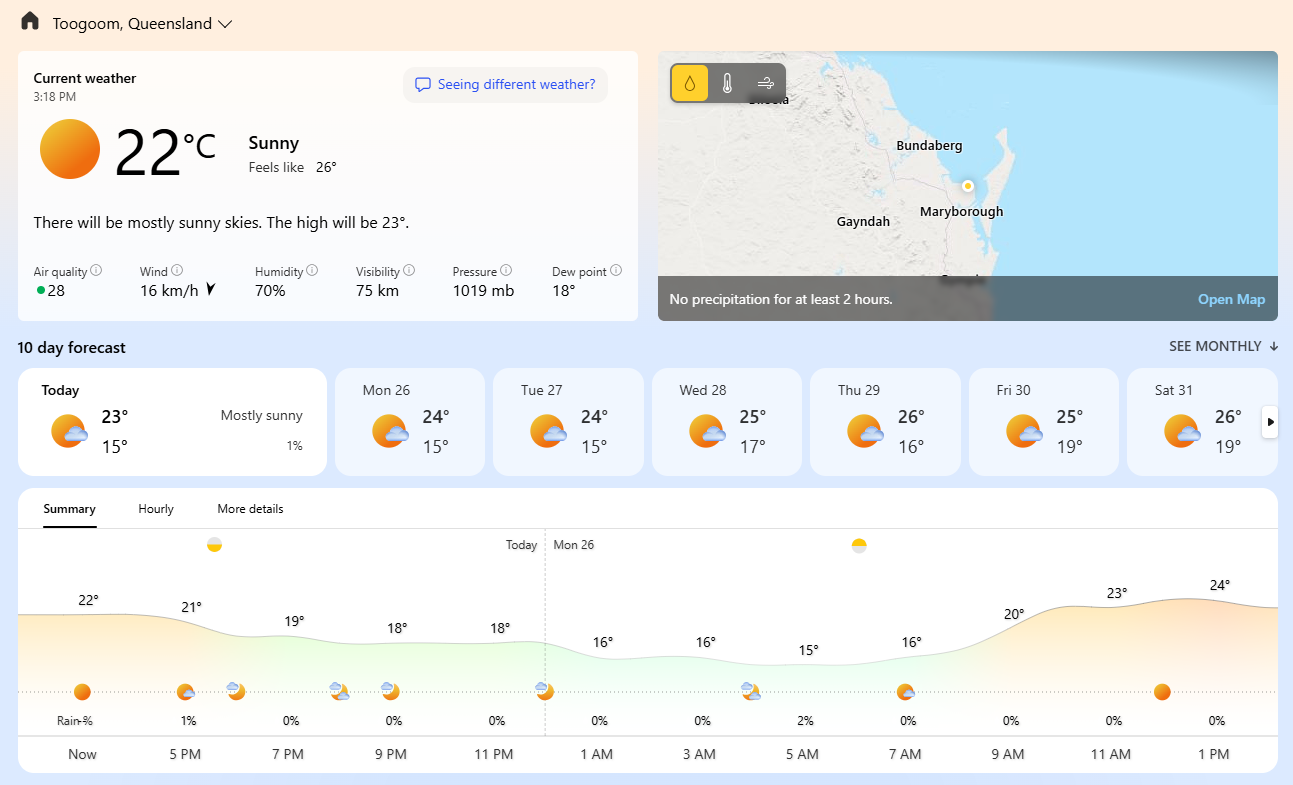Click the Pressure info icon

[506, 270]
